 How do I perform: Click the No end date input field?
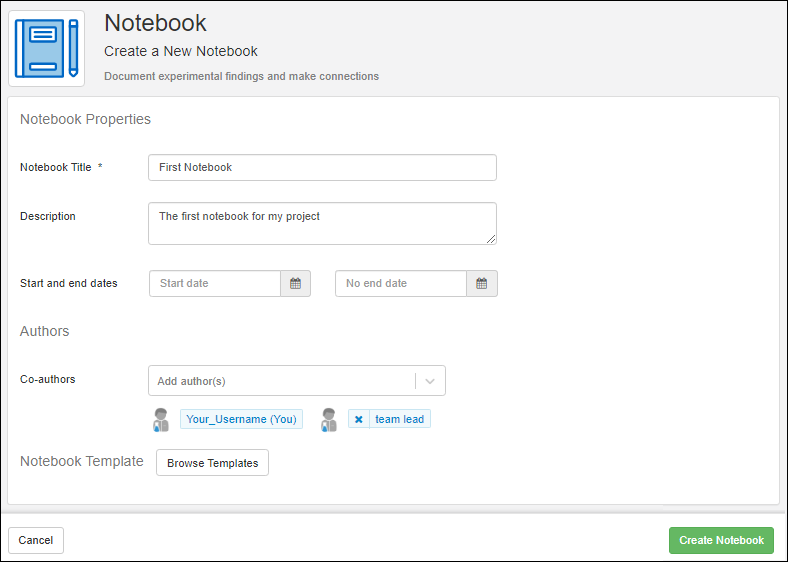point(401,284)
